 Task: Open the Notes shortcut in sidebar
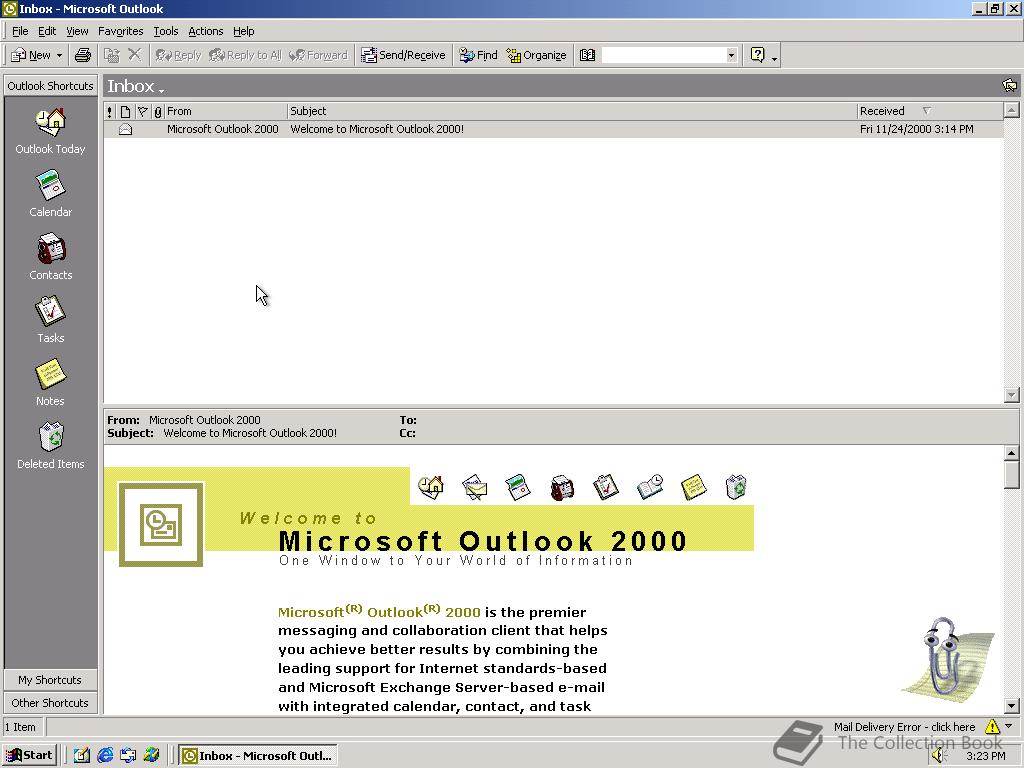pyautogui.click(x=50, y=383)
